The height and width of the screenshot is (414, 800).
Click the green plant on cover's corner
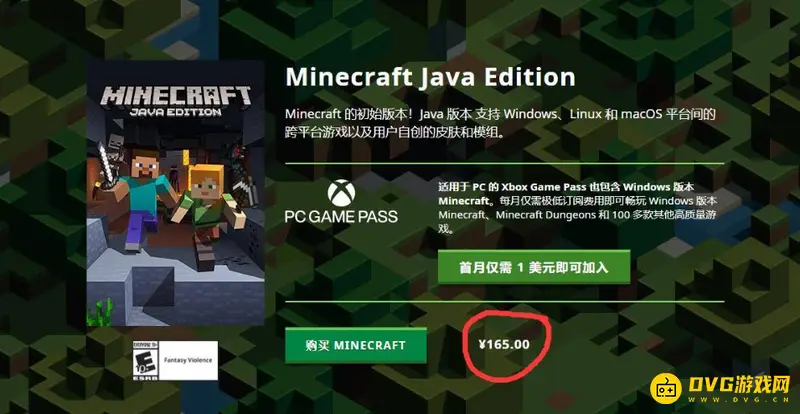point(100,312)
